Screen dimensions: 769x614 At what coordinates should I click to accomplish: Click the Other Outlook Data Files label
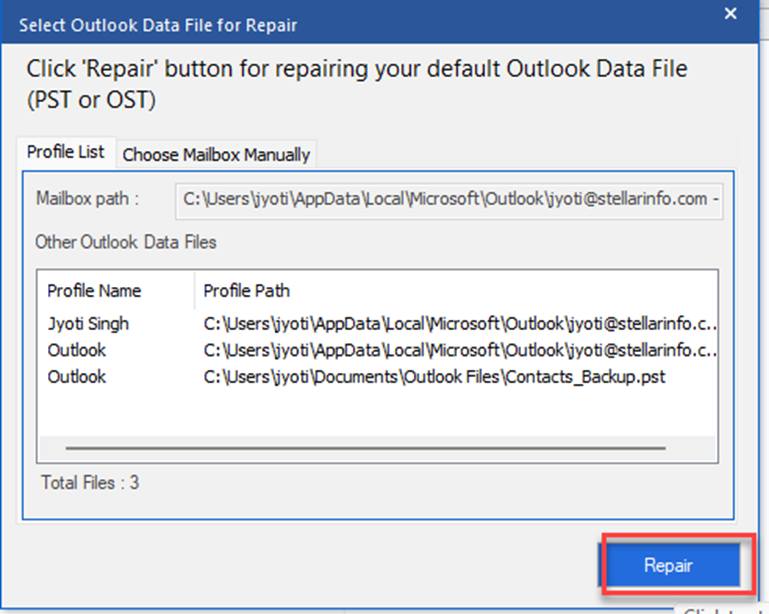(125, 242)
